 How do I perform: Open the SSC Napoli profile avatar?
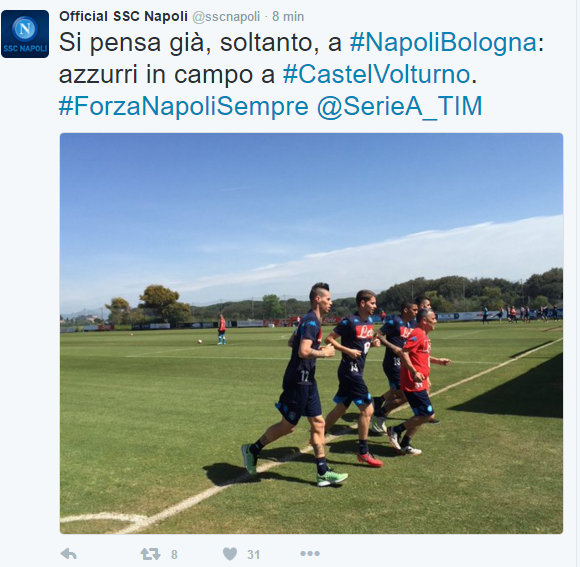pyautogui.click(x=25, y=34)
